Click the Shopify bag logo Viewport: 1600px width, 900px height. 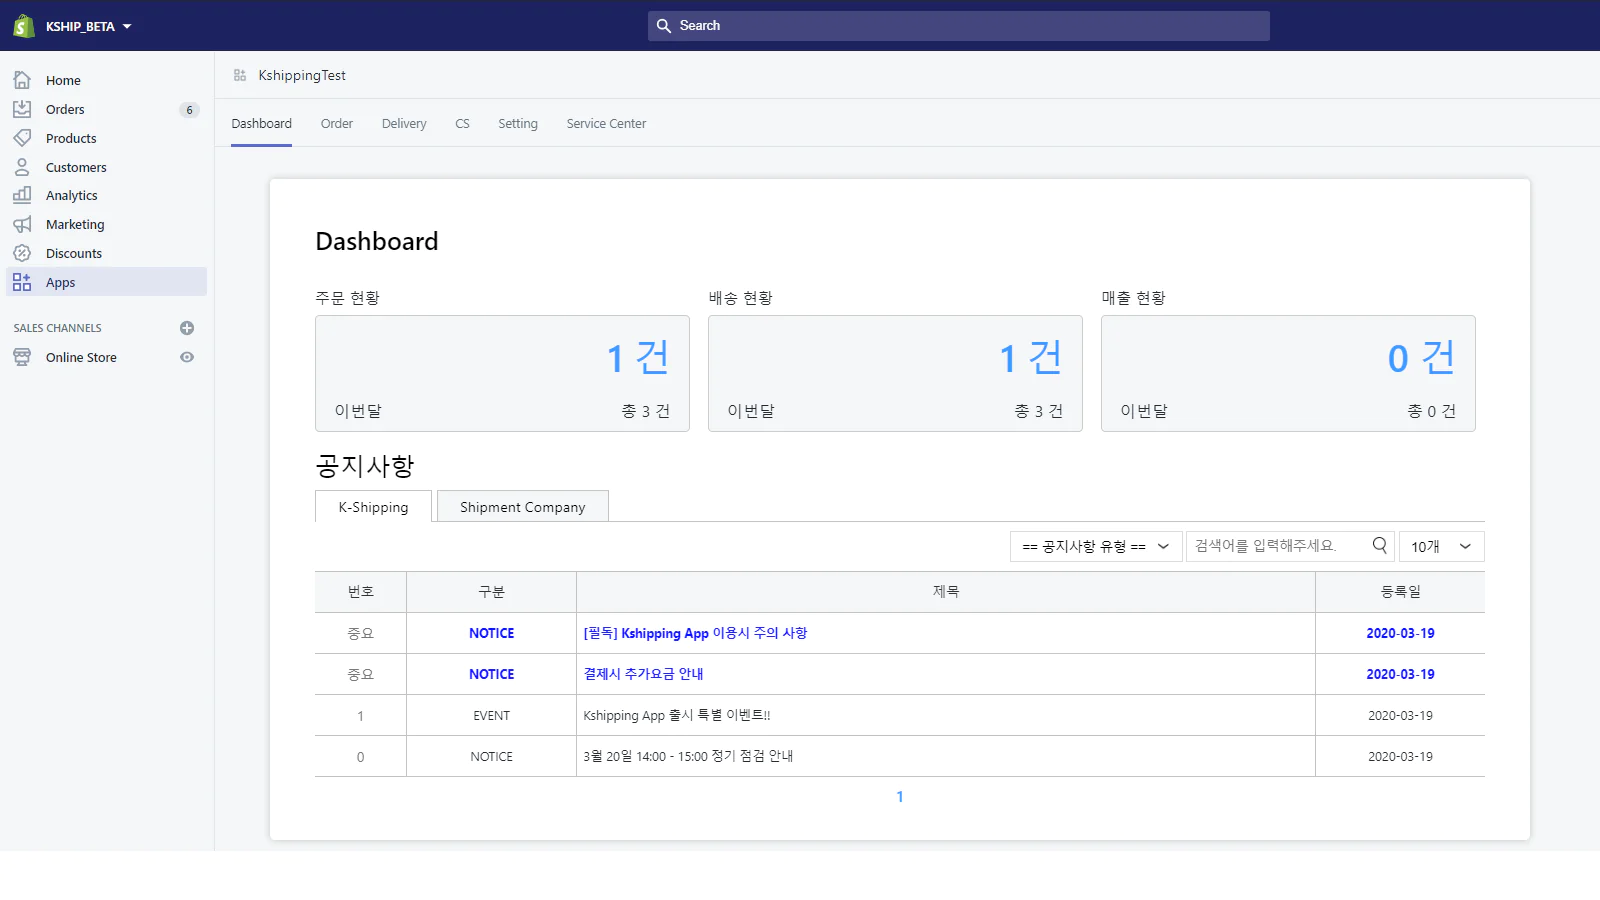click(x=24, y=26)
